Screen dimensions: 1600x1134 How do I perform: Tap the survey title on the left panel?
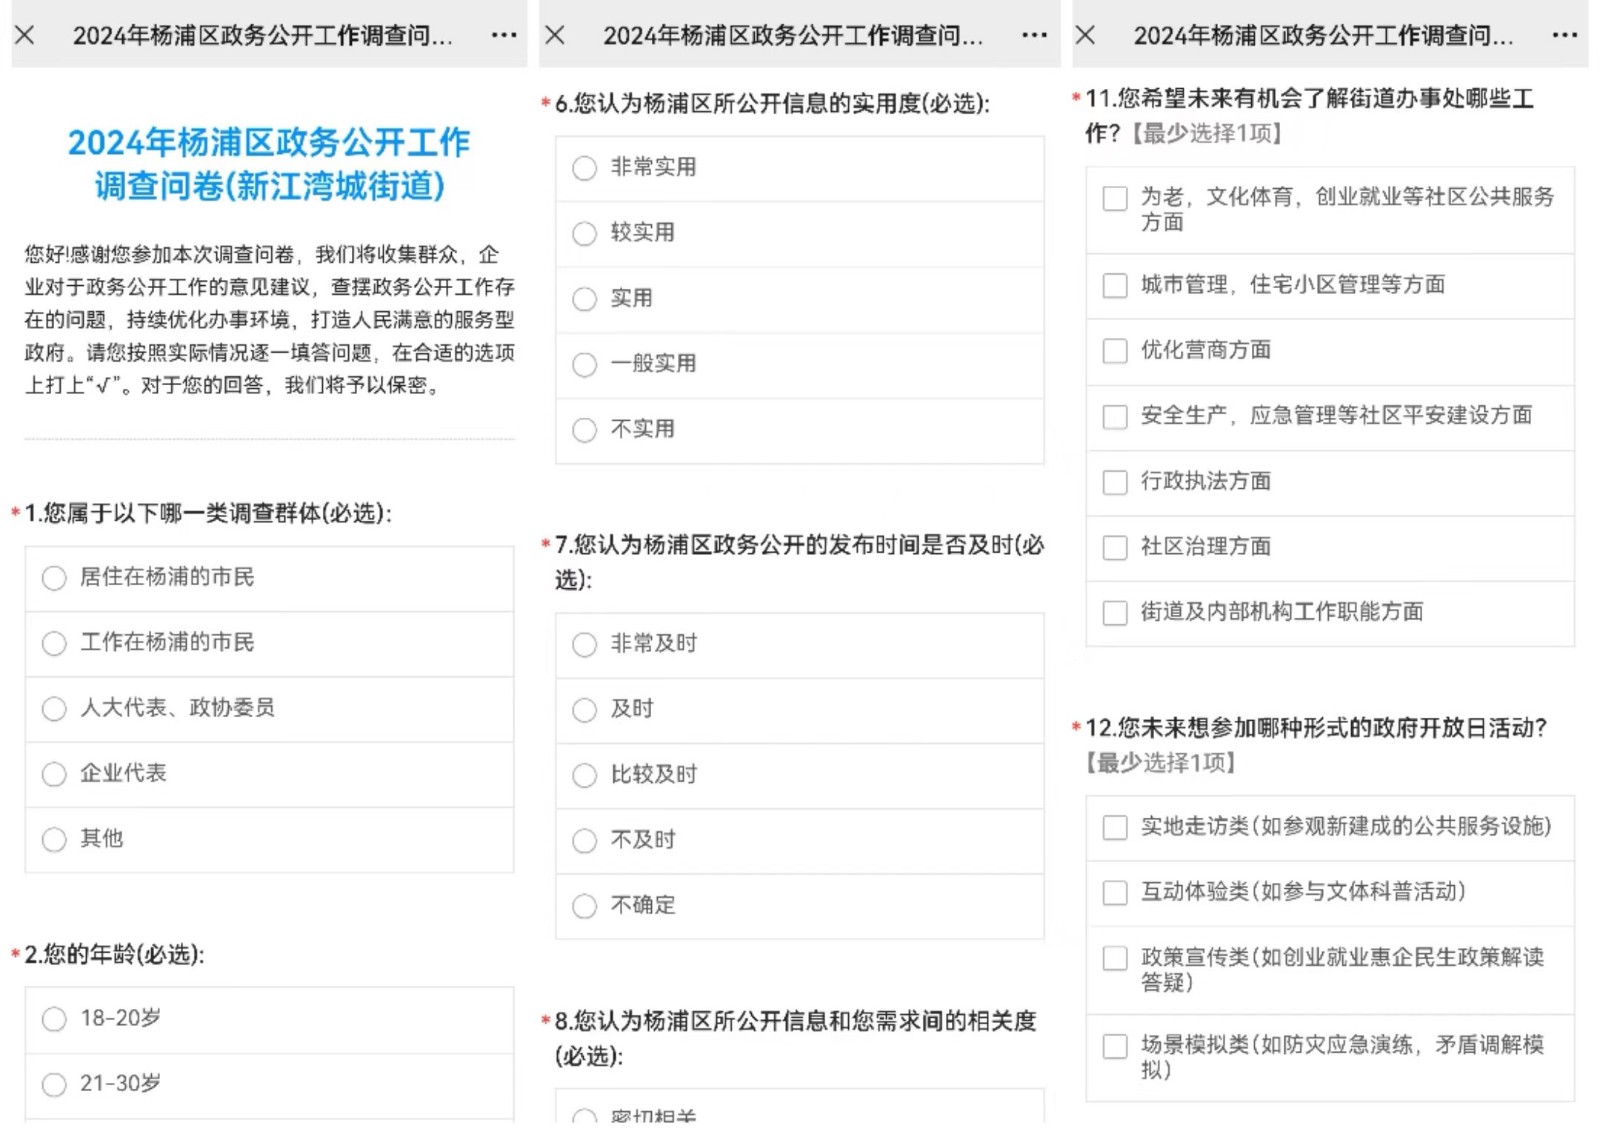pyautogui.click(x=270, y=163)
